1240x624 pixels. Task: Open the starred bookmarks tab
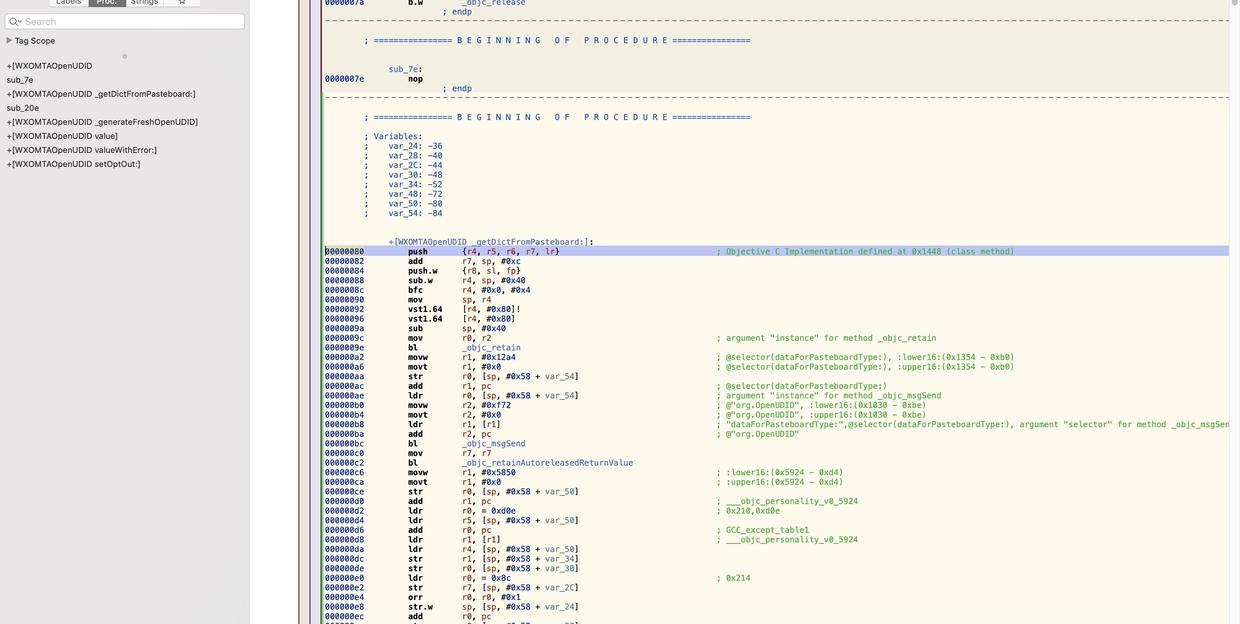pos(182,2)
